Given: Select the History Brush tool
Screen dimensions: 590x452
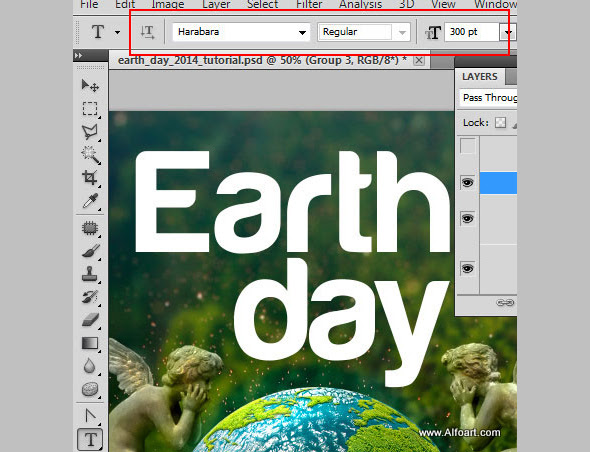Looking at the screenshot, I should 90,297.
